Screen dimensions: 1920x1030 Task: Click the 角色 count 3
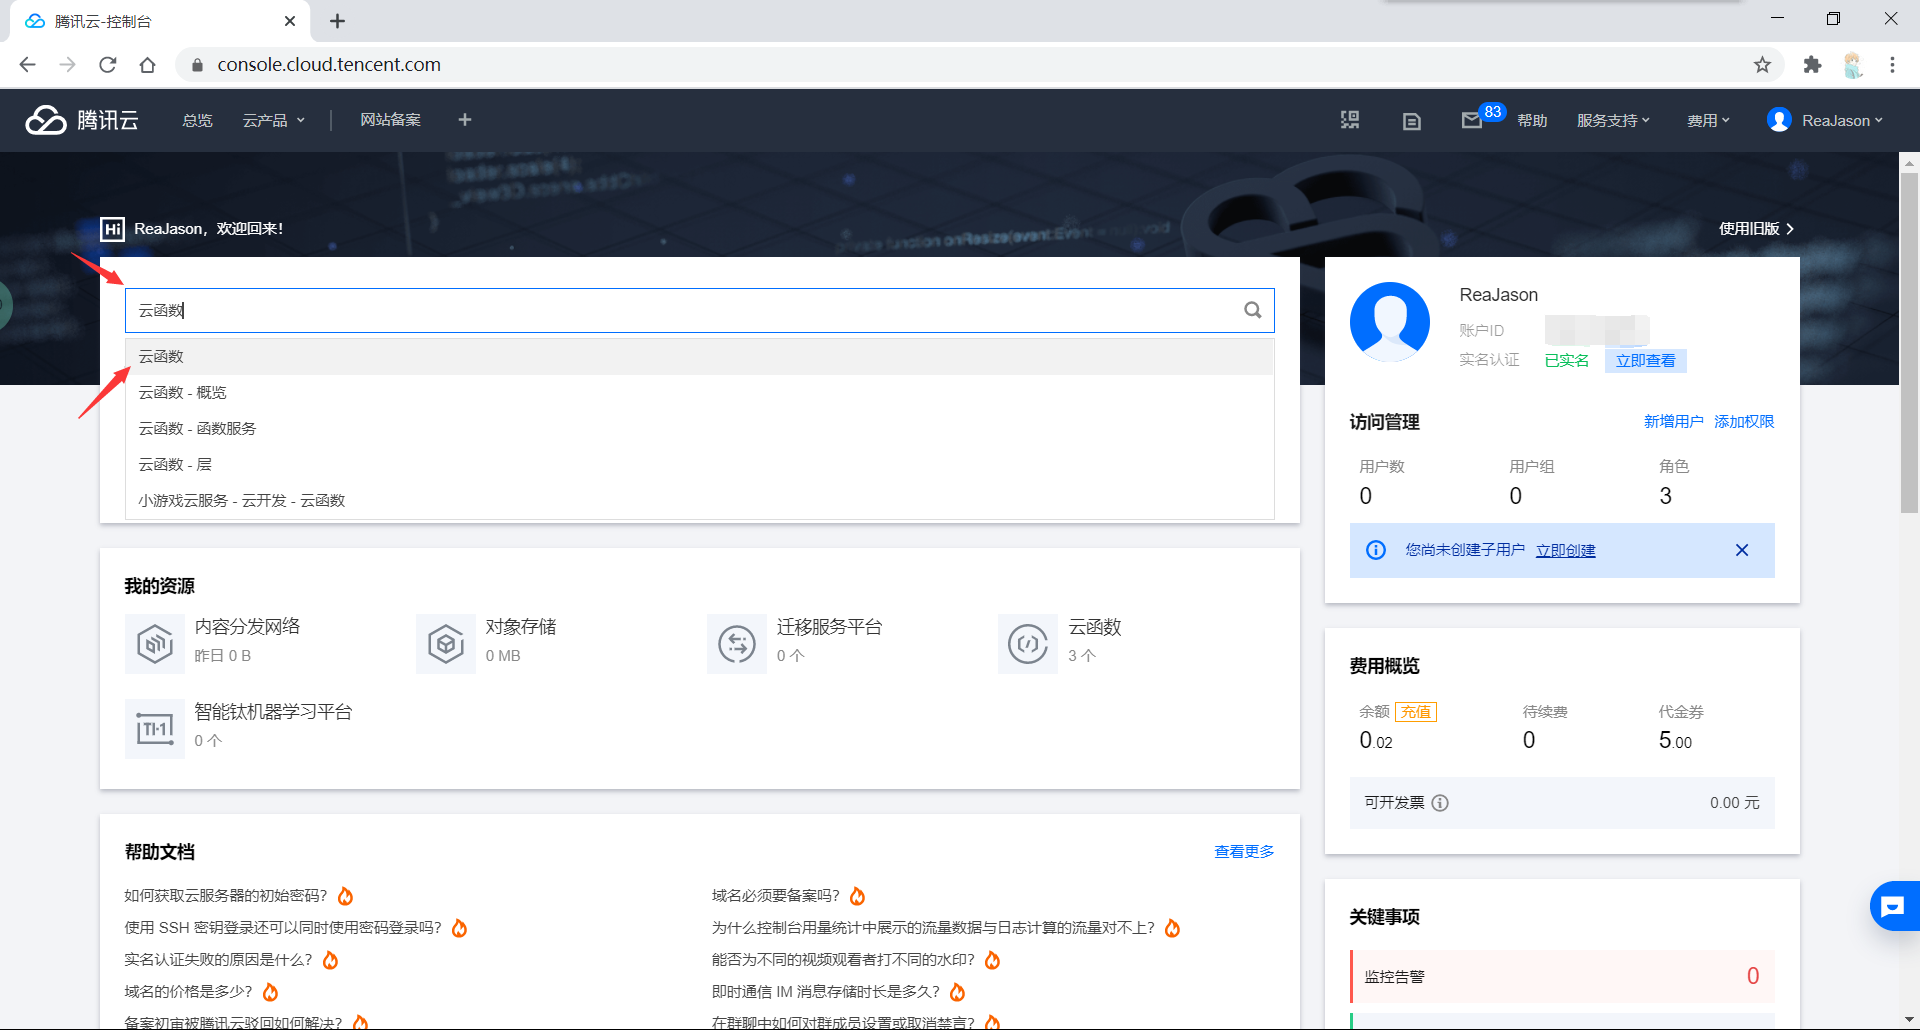pyautogui.click(x=1665, y=496)
